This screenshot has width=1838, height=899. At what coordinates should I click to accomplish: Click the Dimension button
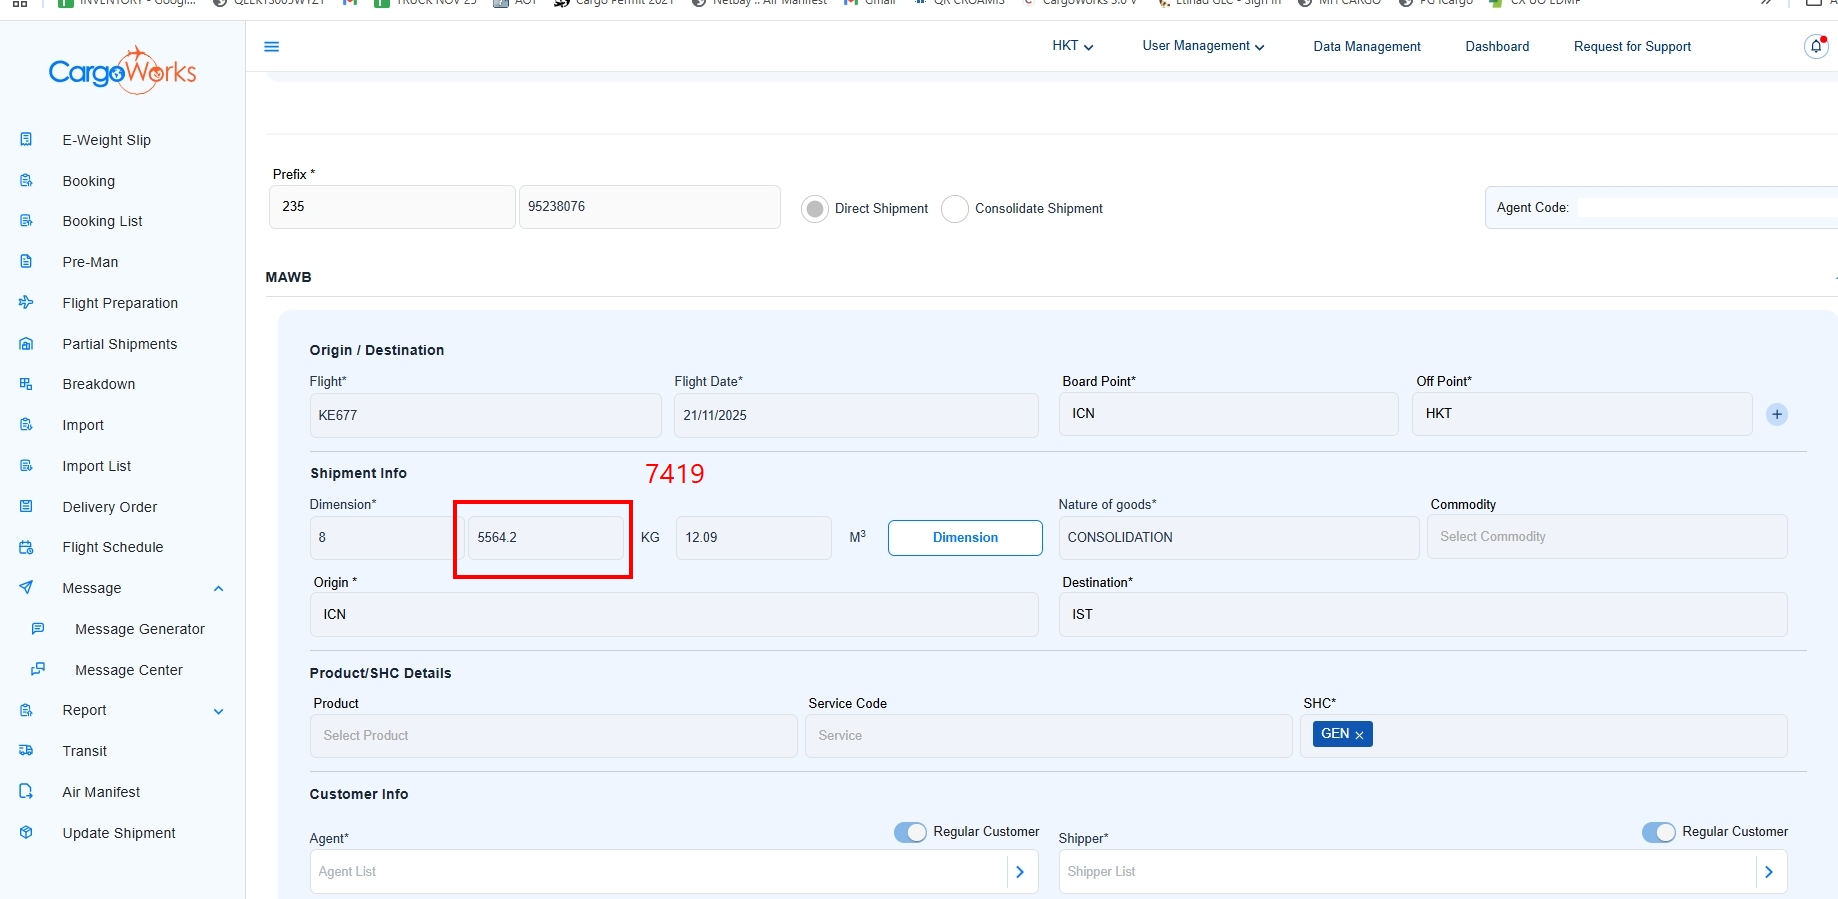[x=965, y=538]
